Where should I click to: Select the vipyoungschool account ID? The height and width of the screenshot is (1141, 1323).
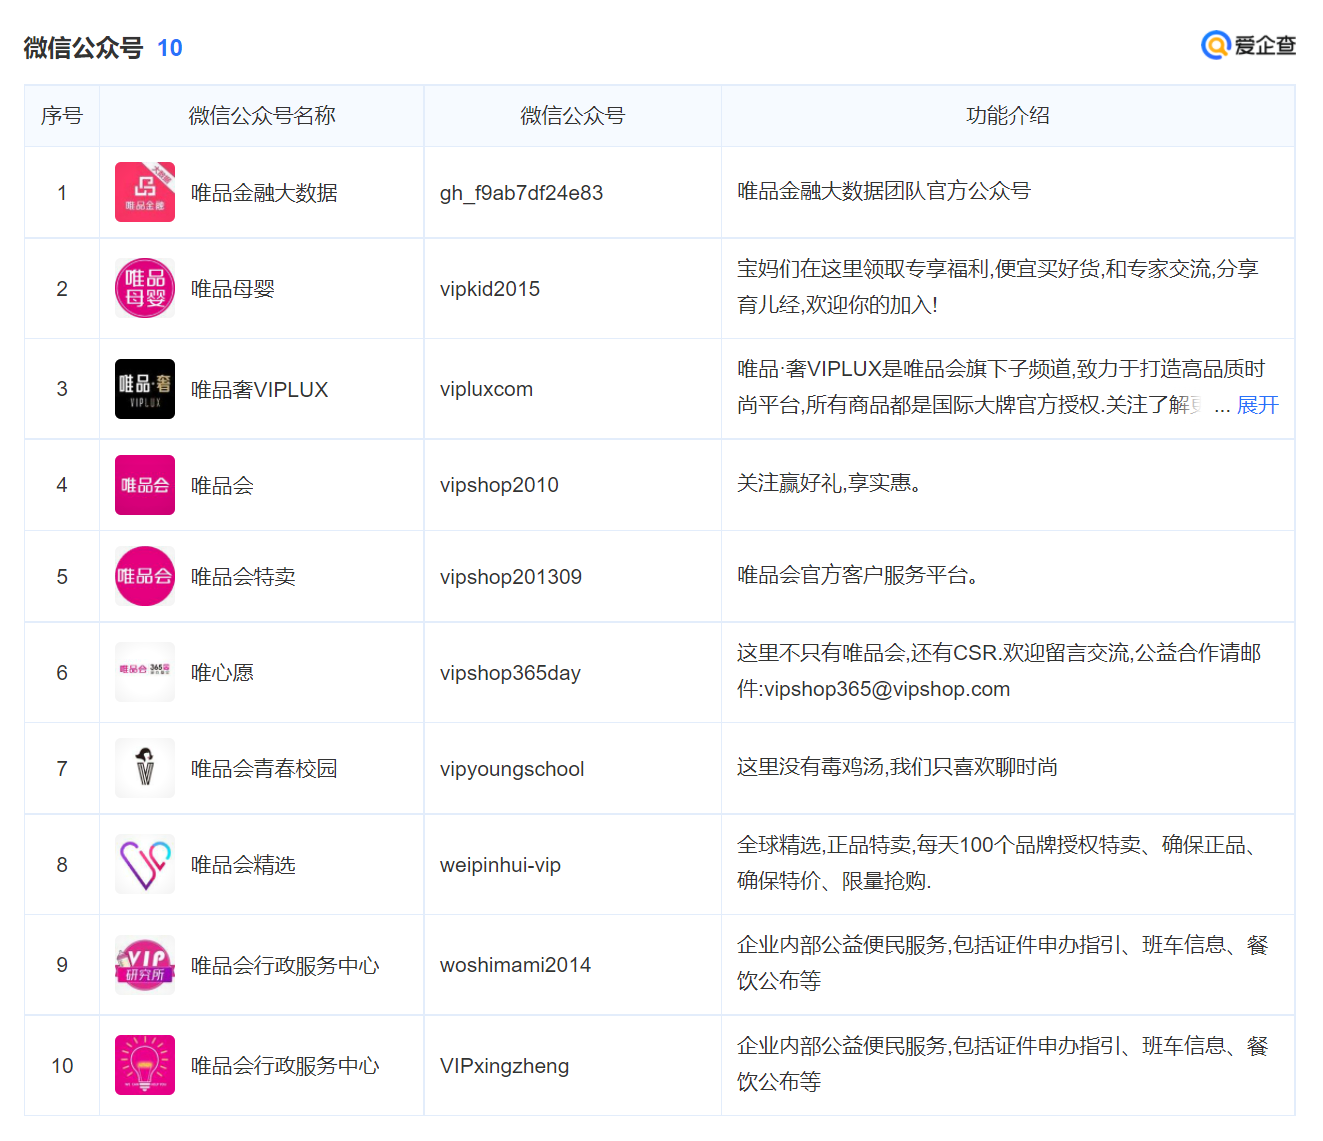(512, 769)
